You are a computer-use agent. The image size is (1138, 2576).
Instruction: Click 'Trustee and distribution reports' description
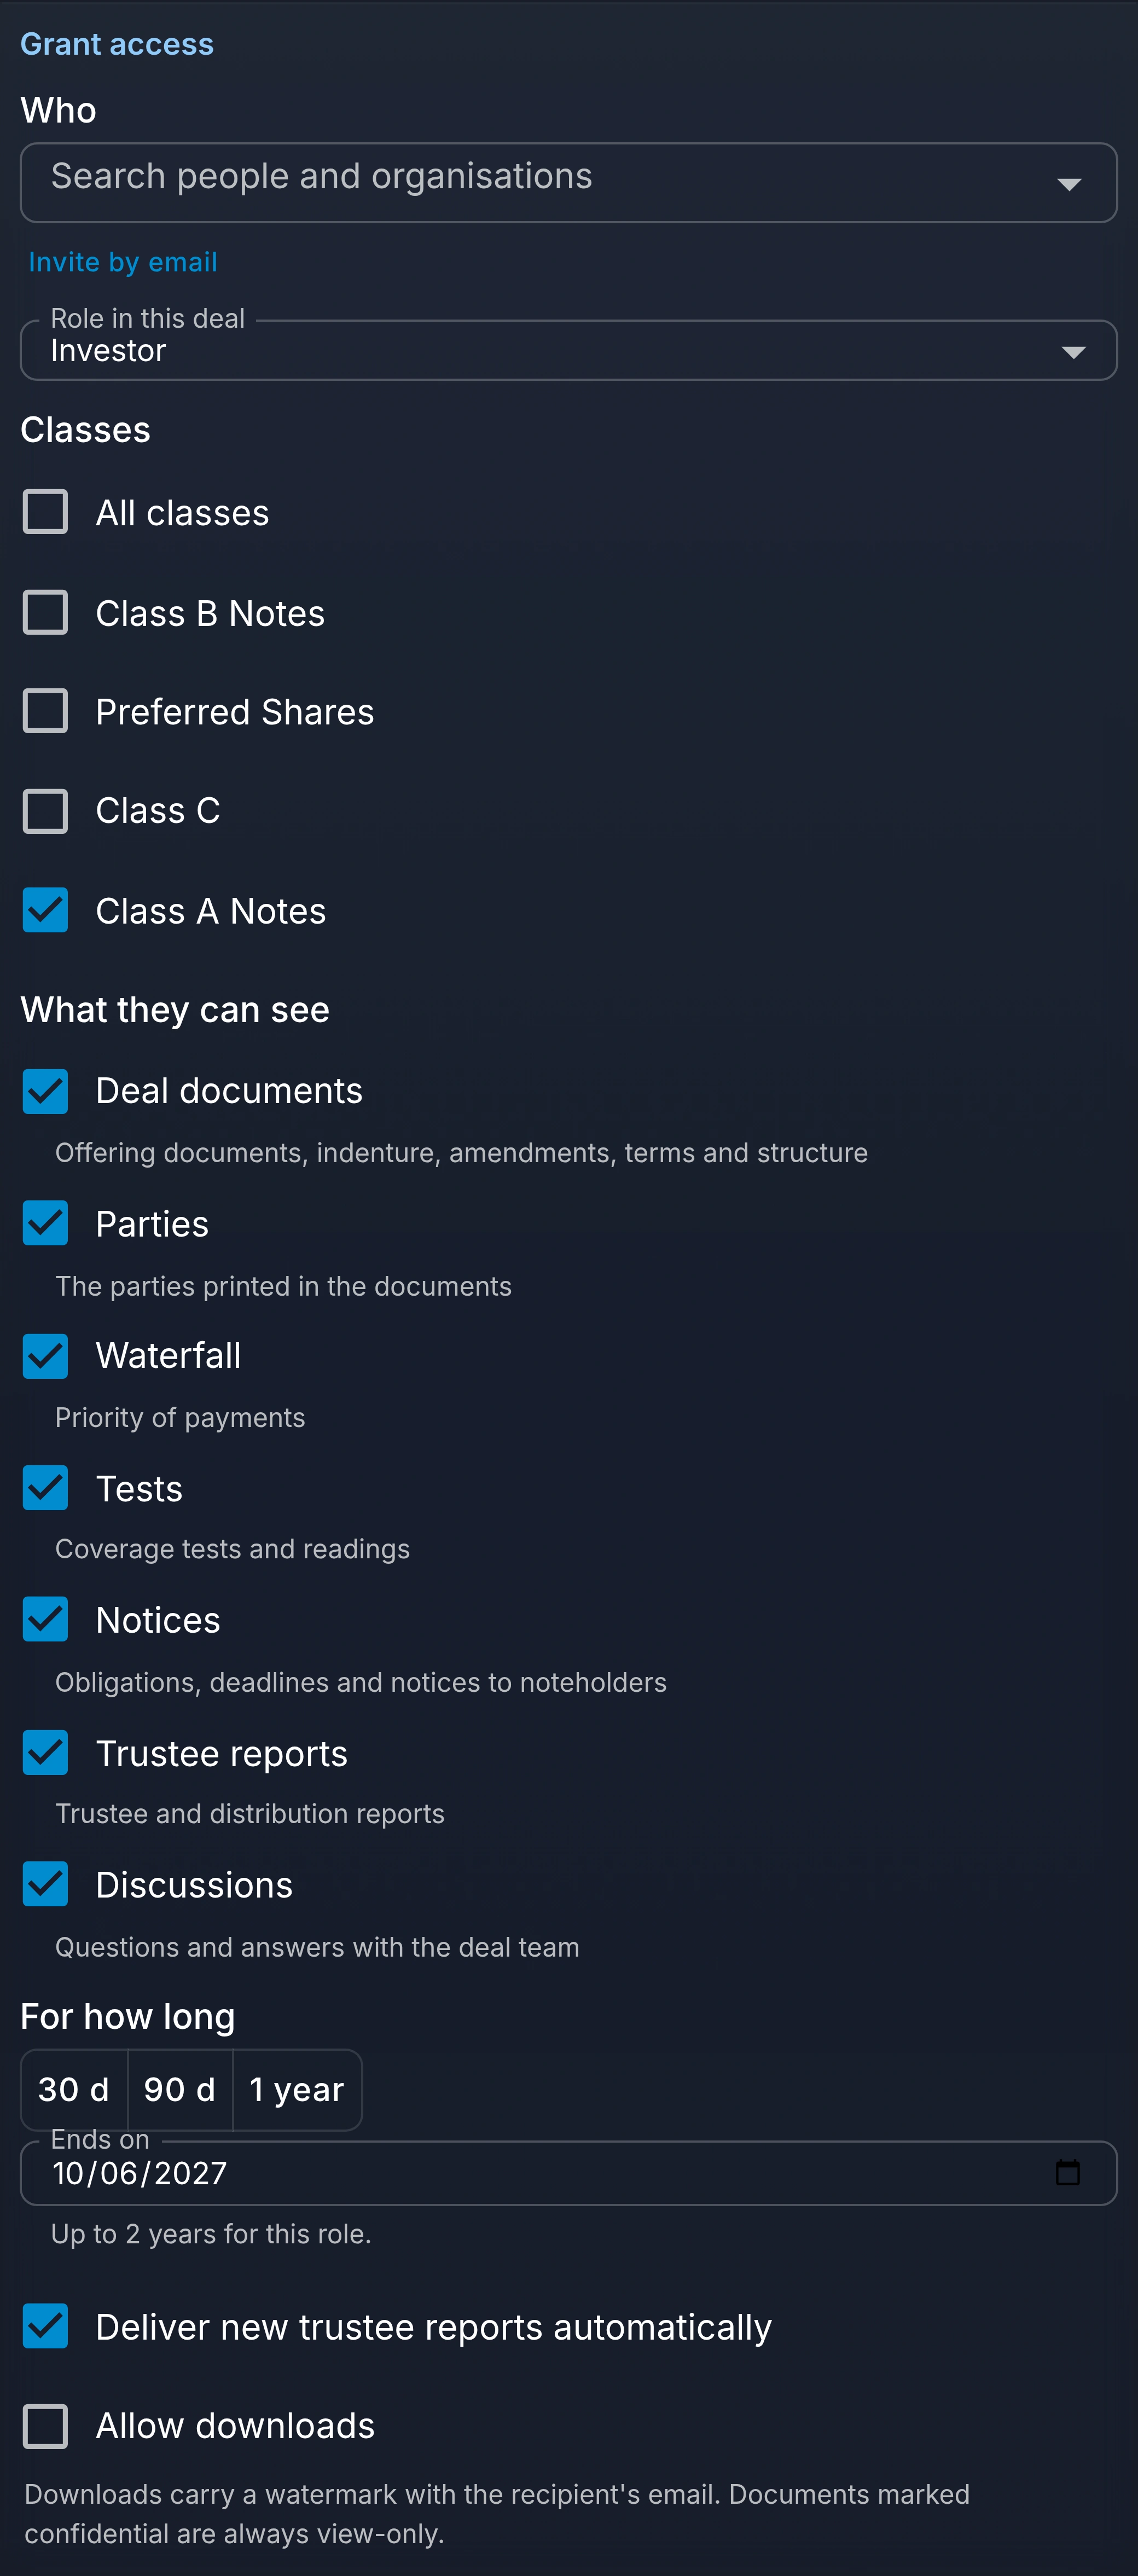point(249,1814)
